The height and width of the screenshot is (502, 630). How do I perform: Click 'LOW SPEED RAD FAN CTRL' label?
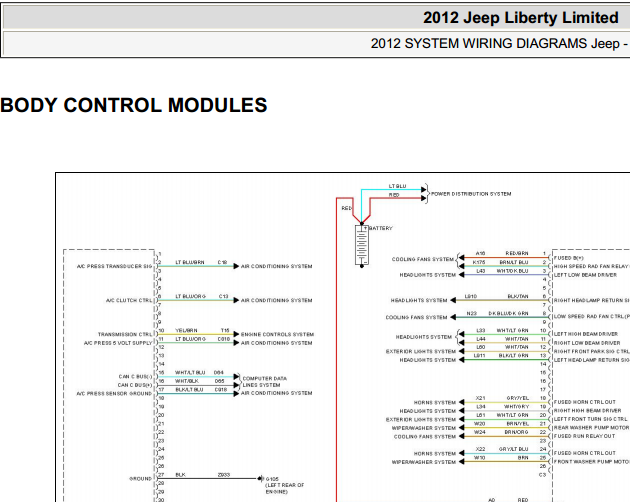(591, 317)
